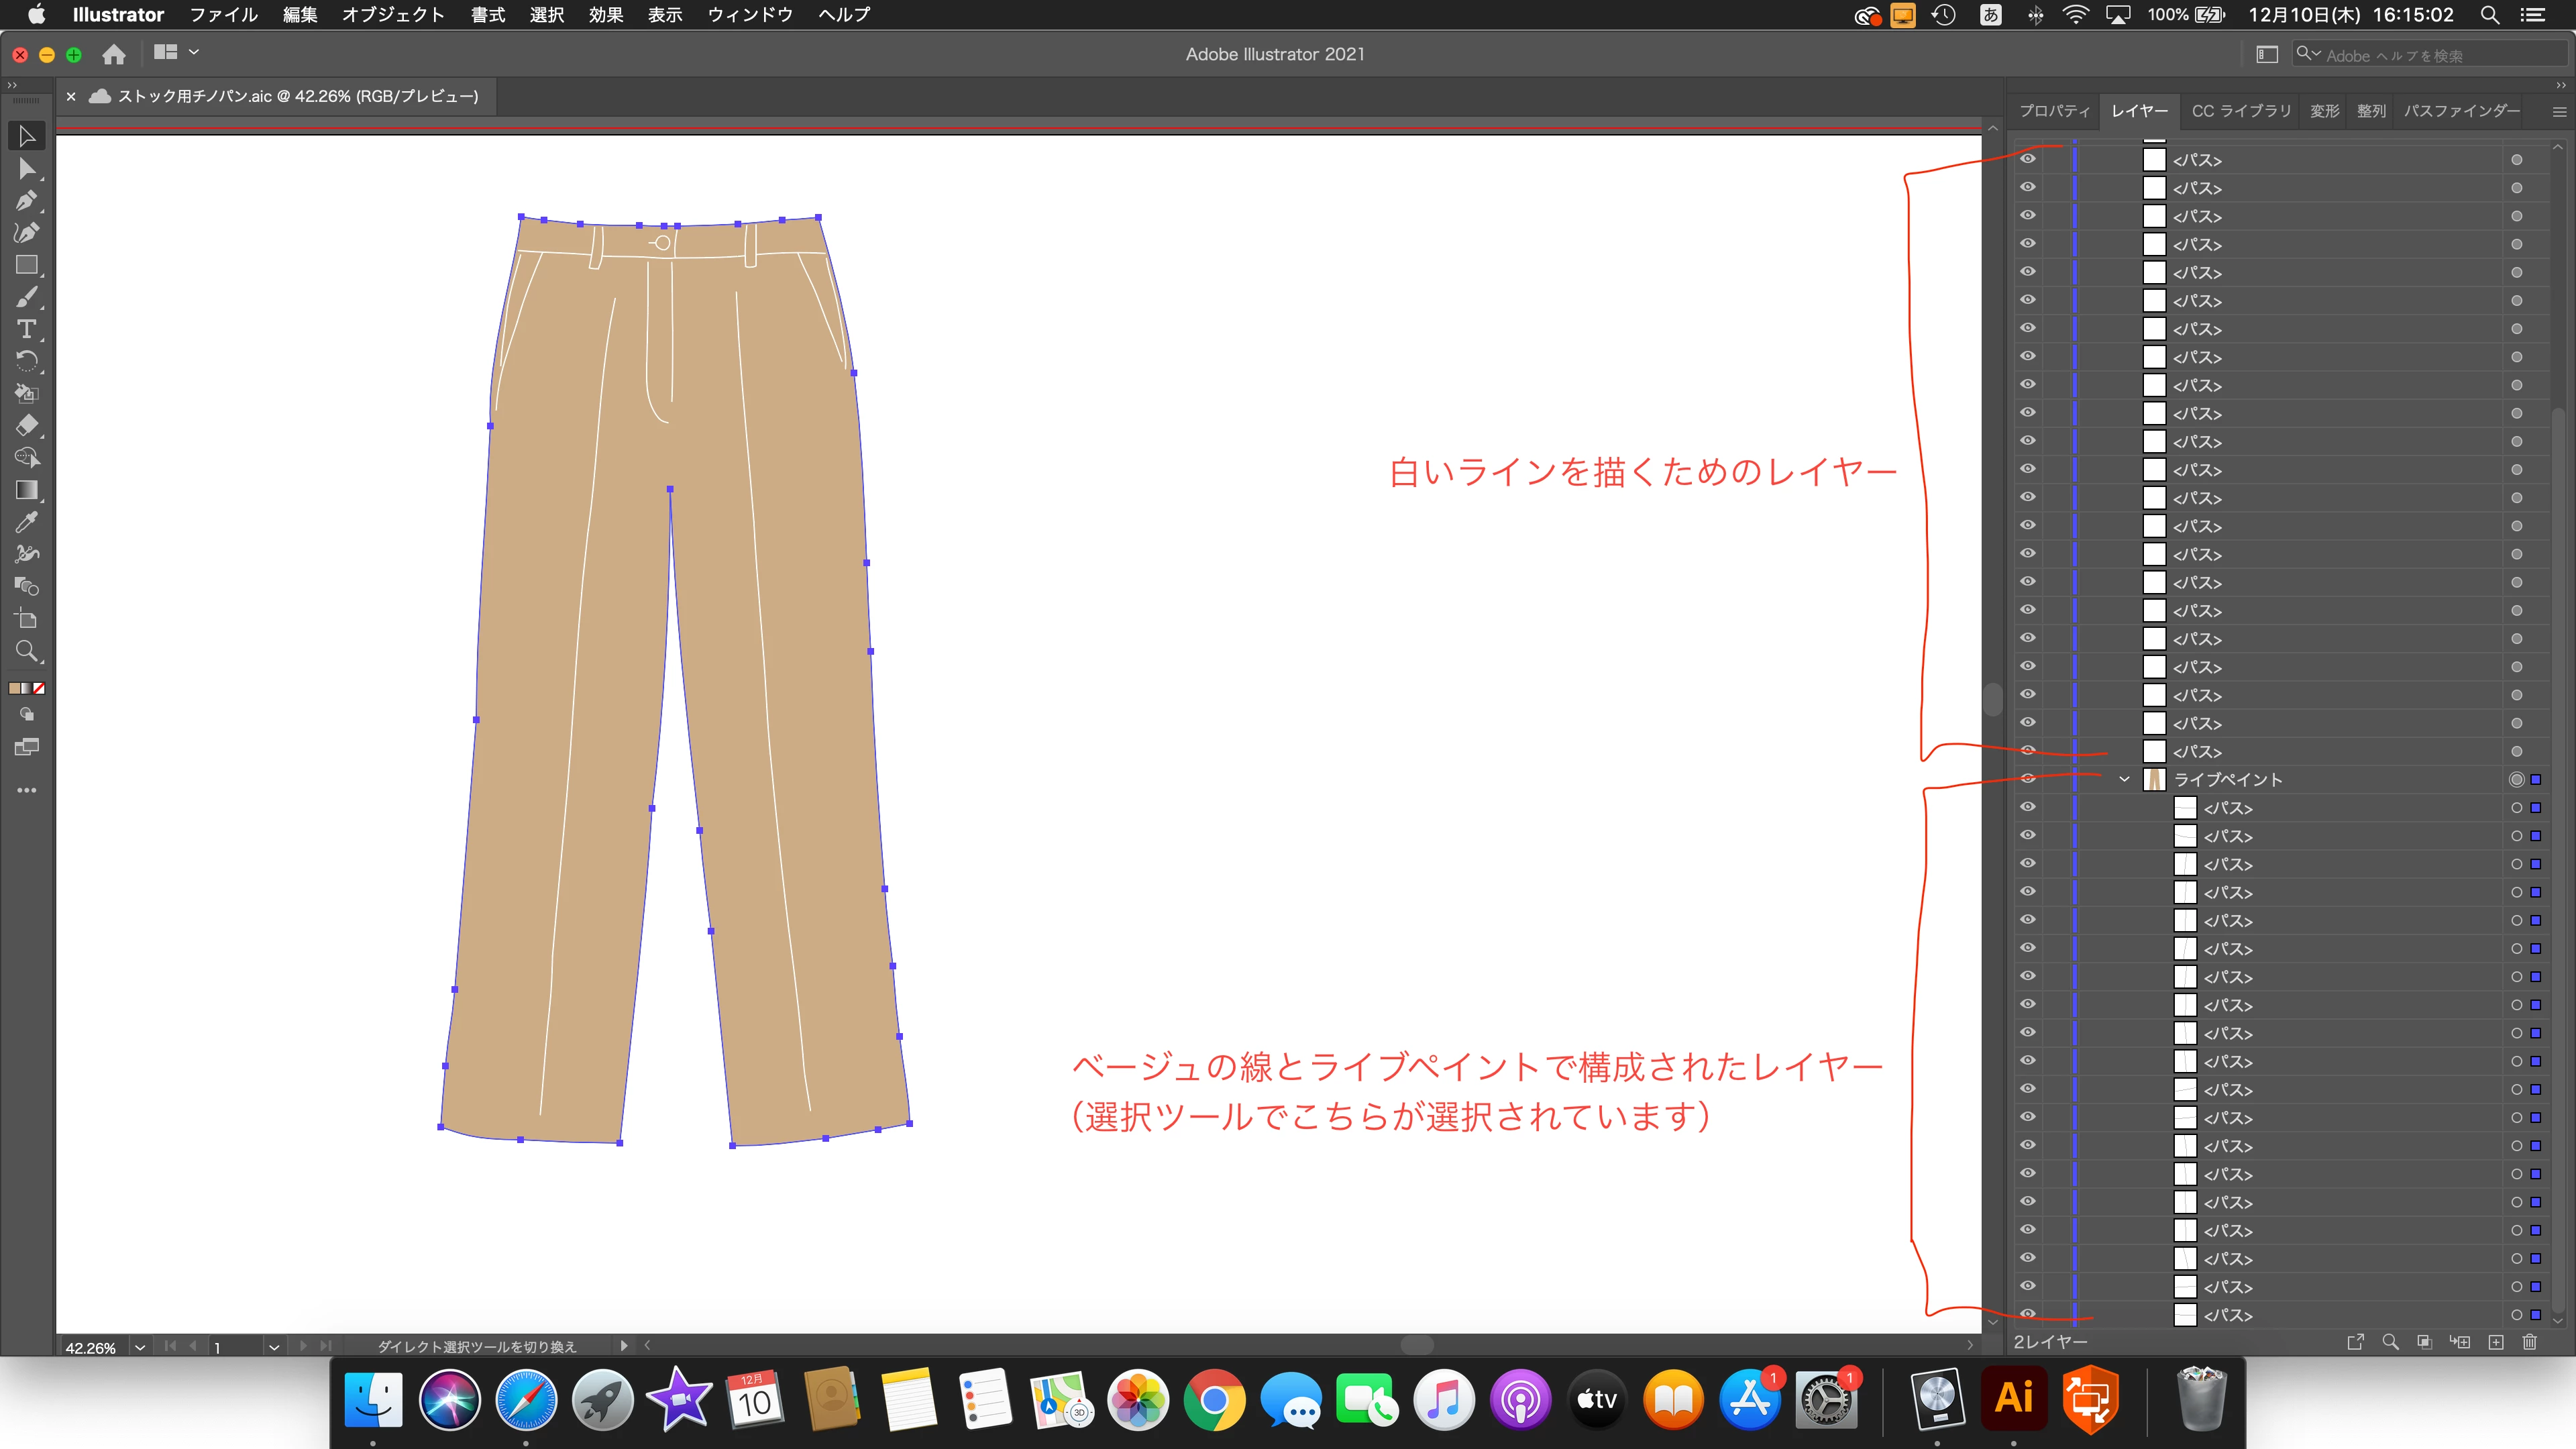Switch to the パスファインダー tab
The image size is (2576, 1449).
pyautogui.click(x=2461, y=111)
